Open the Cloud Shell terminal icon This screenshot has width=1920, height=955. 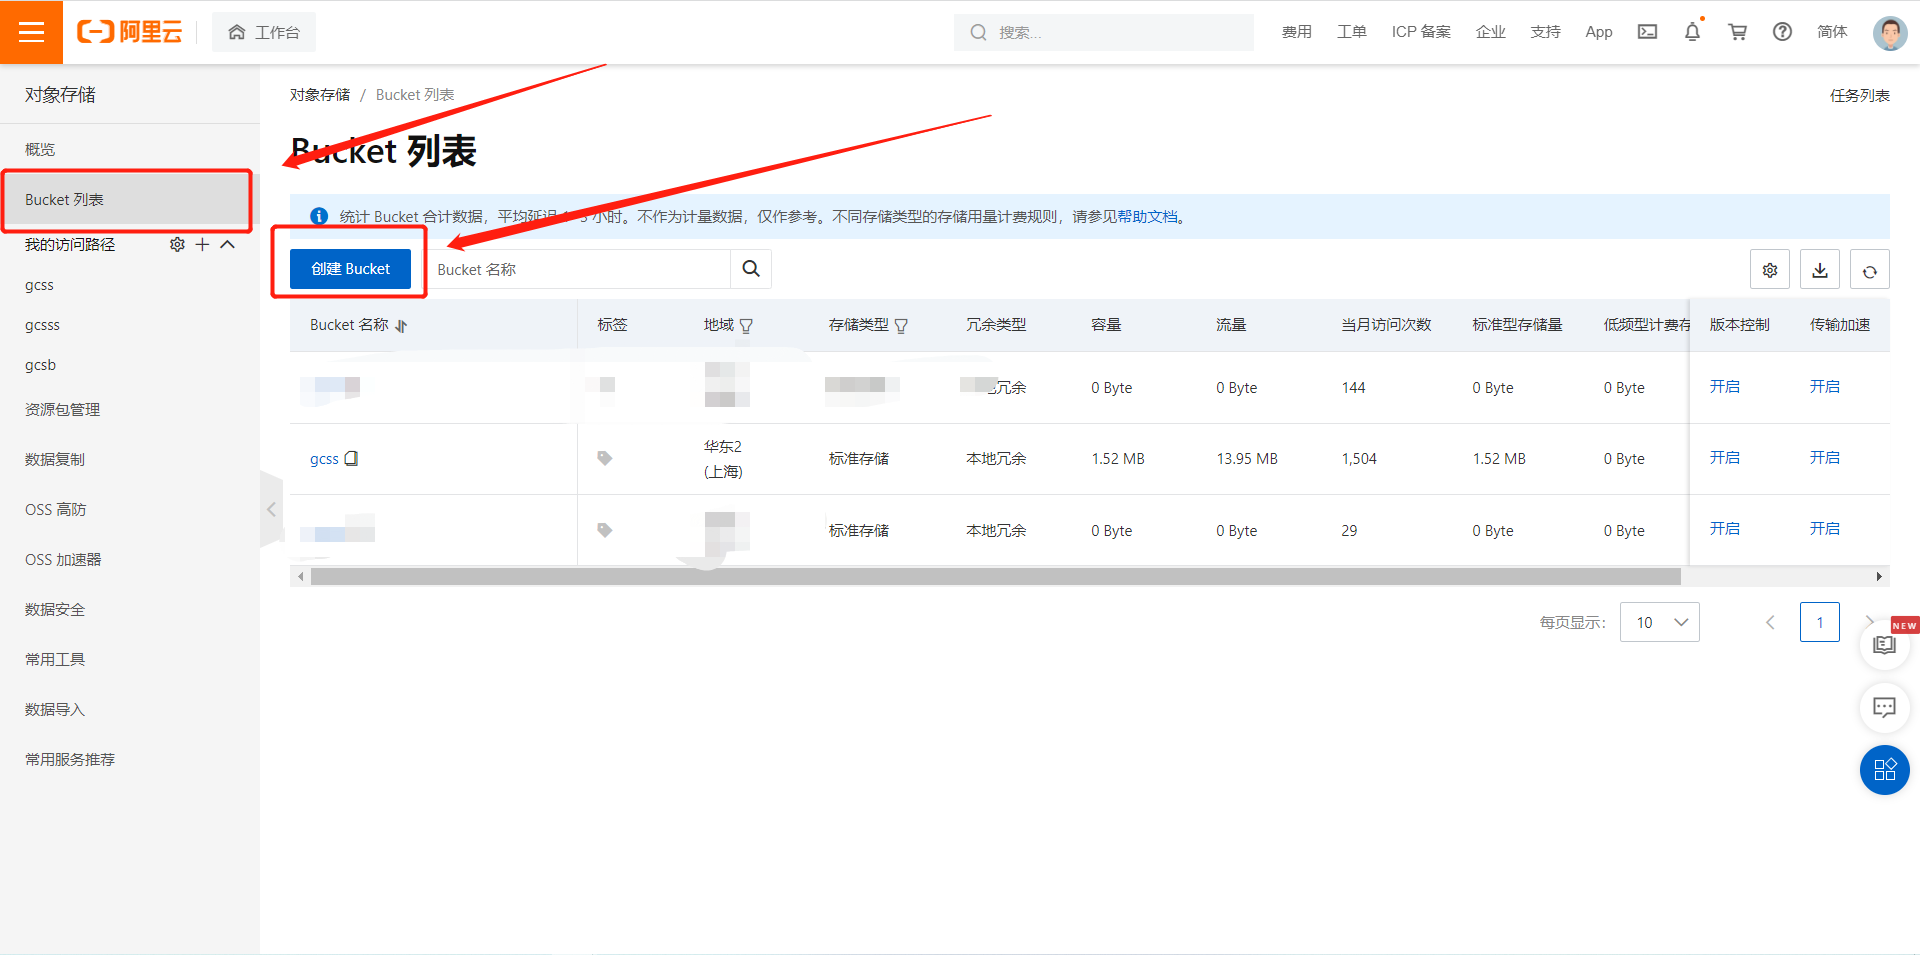pyautogui.click(x=1647, y=32)
